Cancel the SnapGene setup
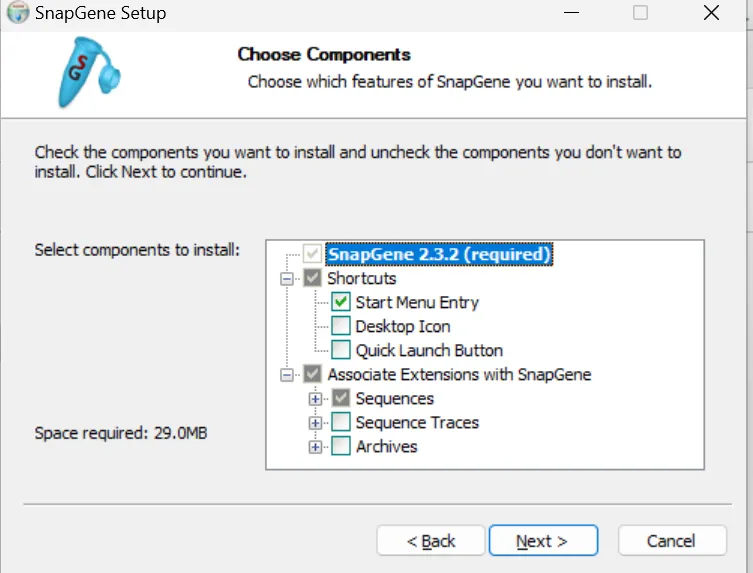Image resolution: width=753 pixels, height=573 pixels. (671, 541)
